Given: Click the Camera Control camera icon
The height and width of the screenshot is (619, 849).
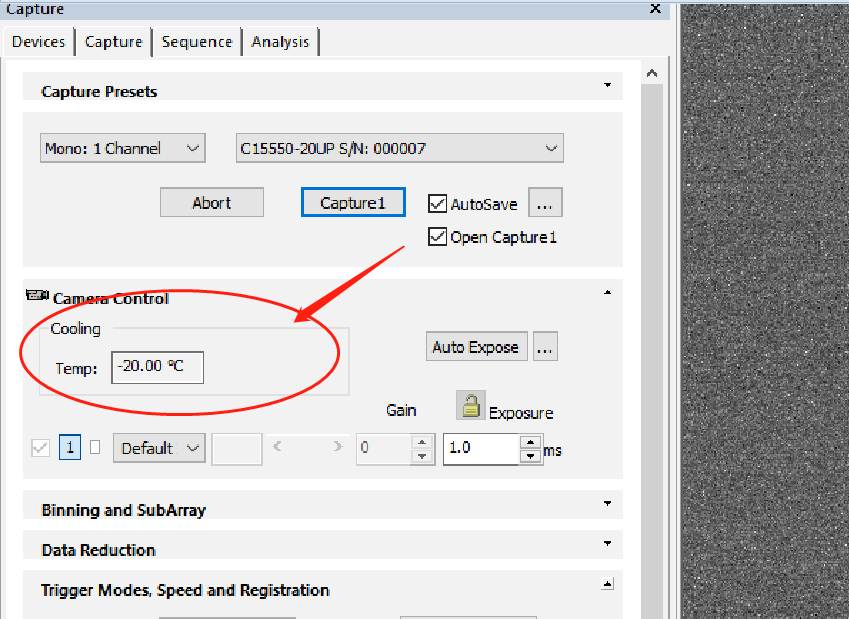Looking at the screenshot, I should (x=37, y=296).
